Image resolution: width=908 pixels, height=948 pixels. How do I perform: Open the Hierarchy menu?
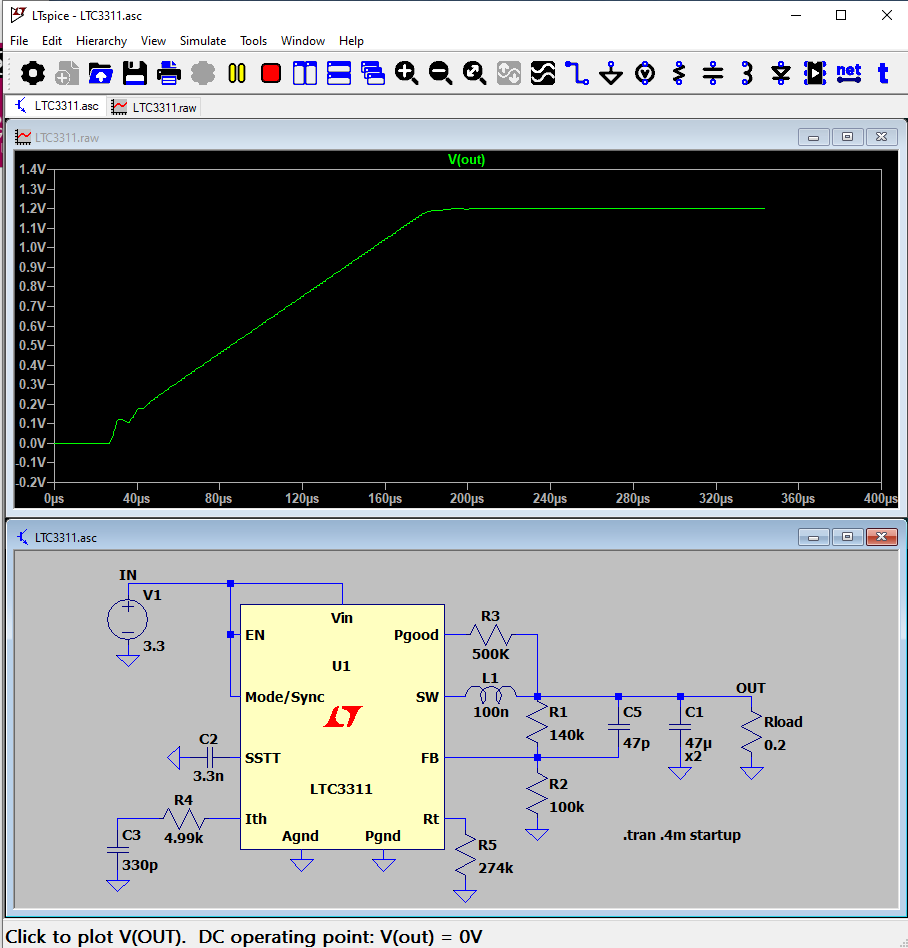coord(101,41)
